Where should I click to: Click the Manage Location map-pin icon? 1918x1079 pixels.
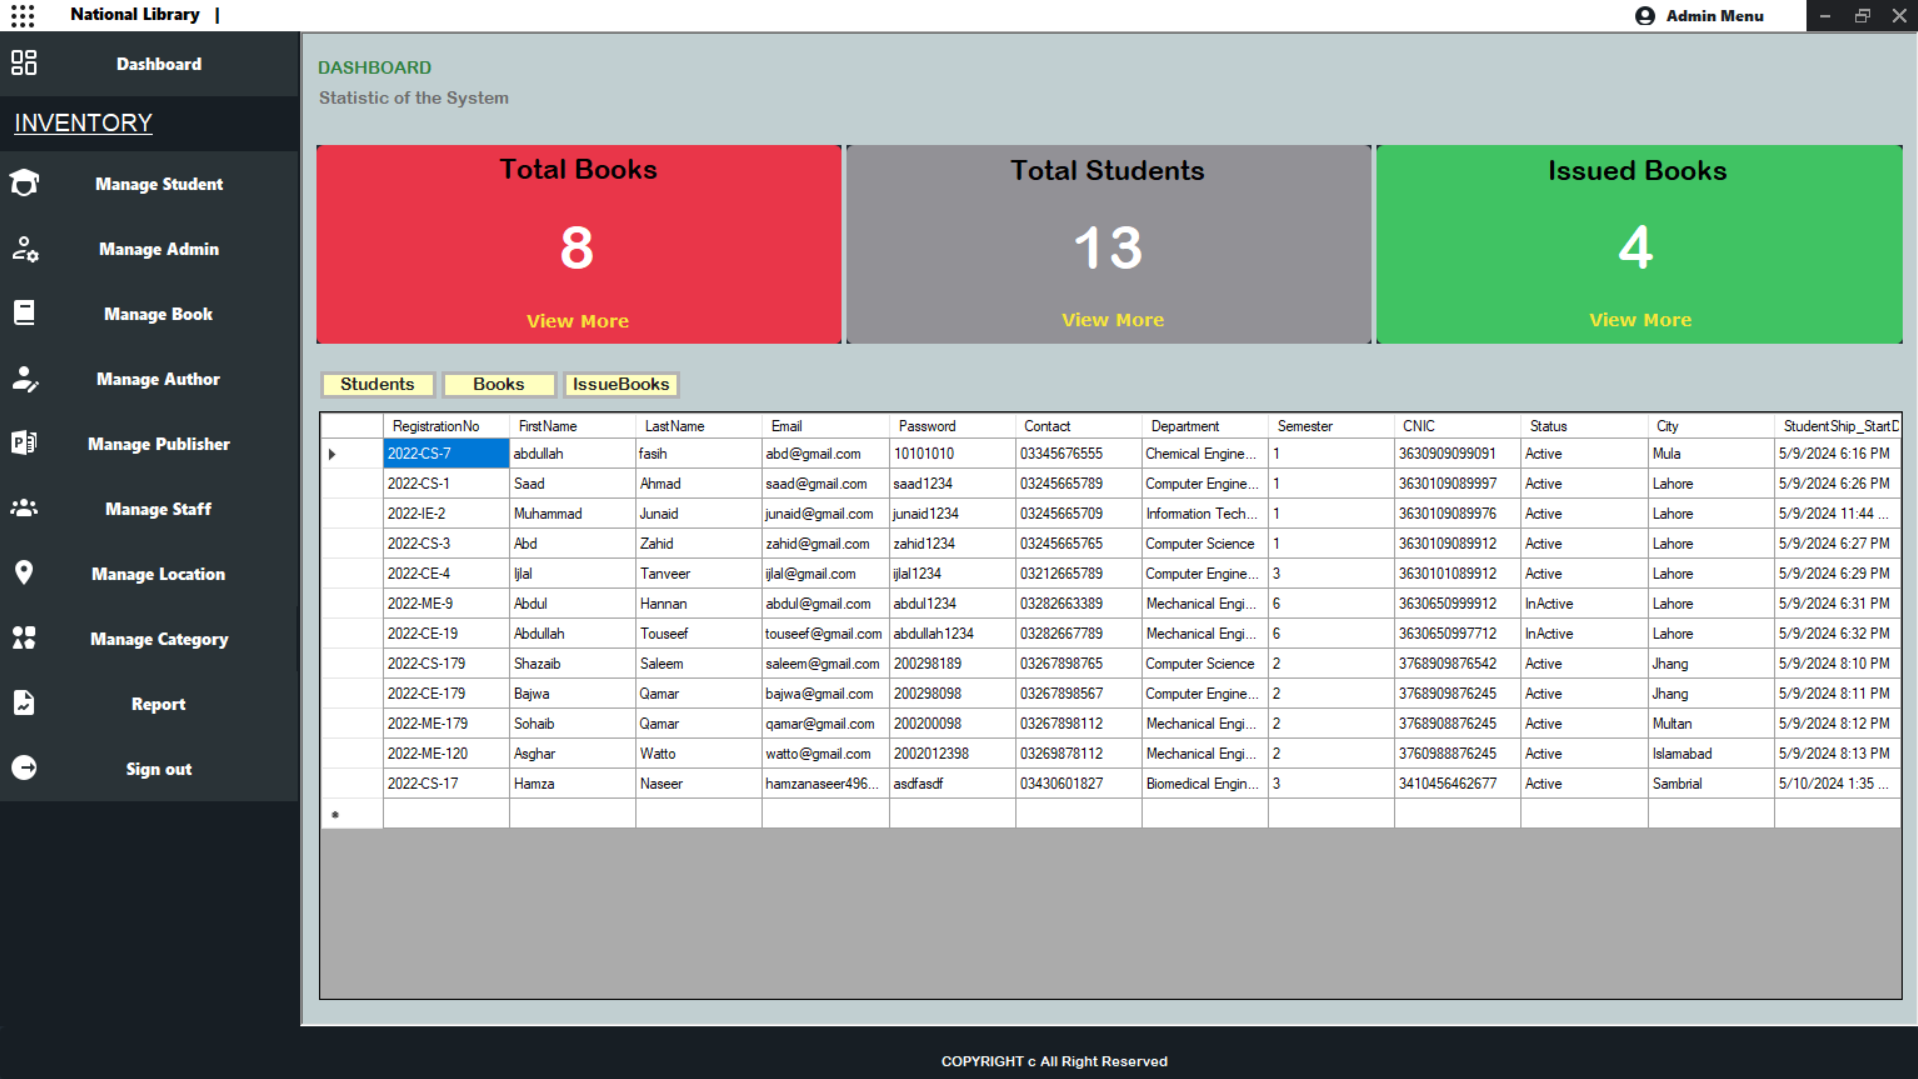24,573
